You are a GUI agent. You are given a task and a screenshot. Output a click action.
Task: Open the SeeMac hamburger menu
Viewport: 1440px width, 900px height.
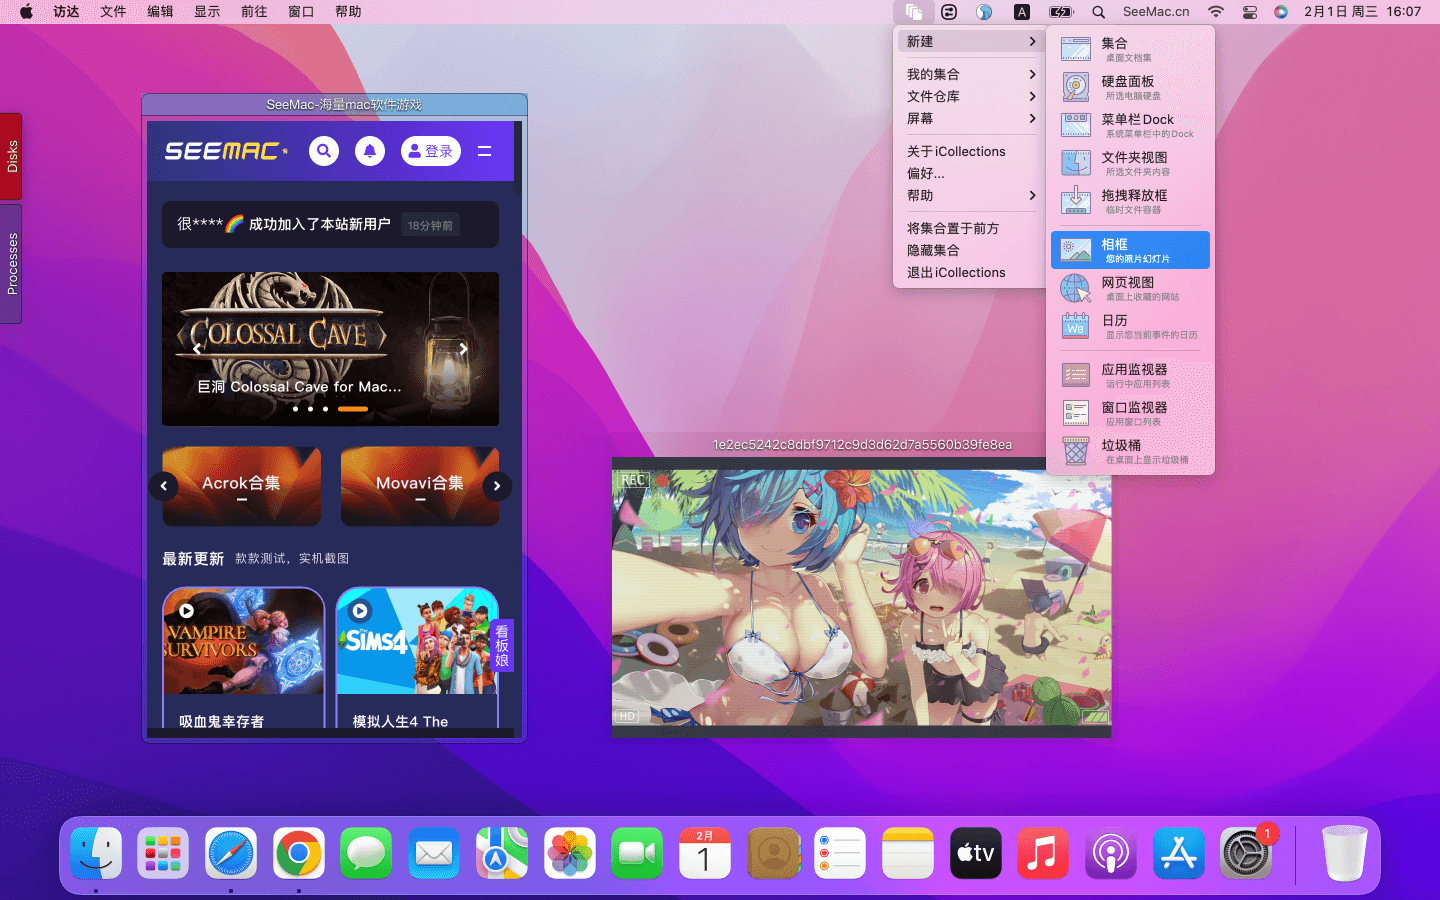484,151
